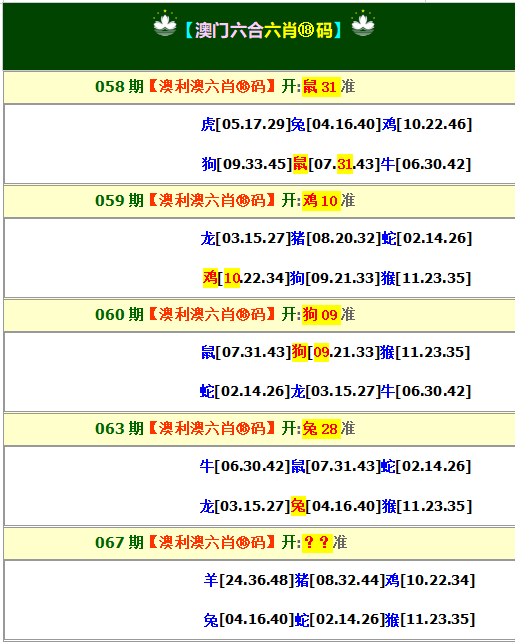Select the 063 期 period label
This screenshot has width=515, height=643.
coord(119,429)
